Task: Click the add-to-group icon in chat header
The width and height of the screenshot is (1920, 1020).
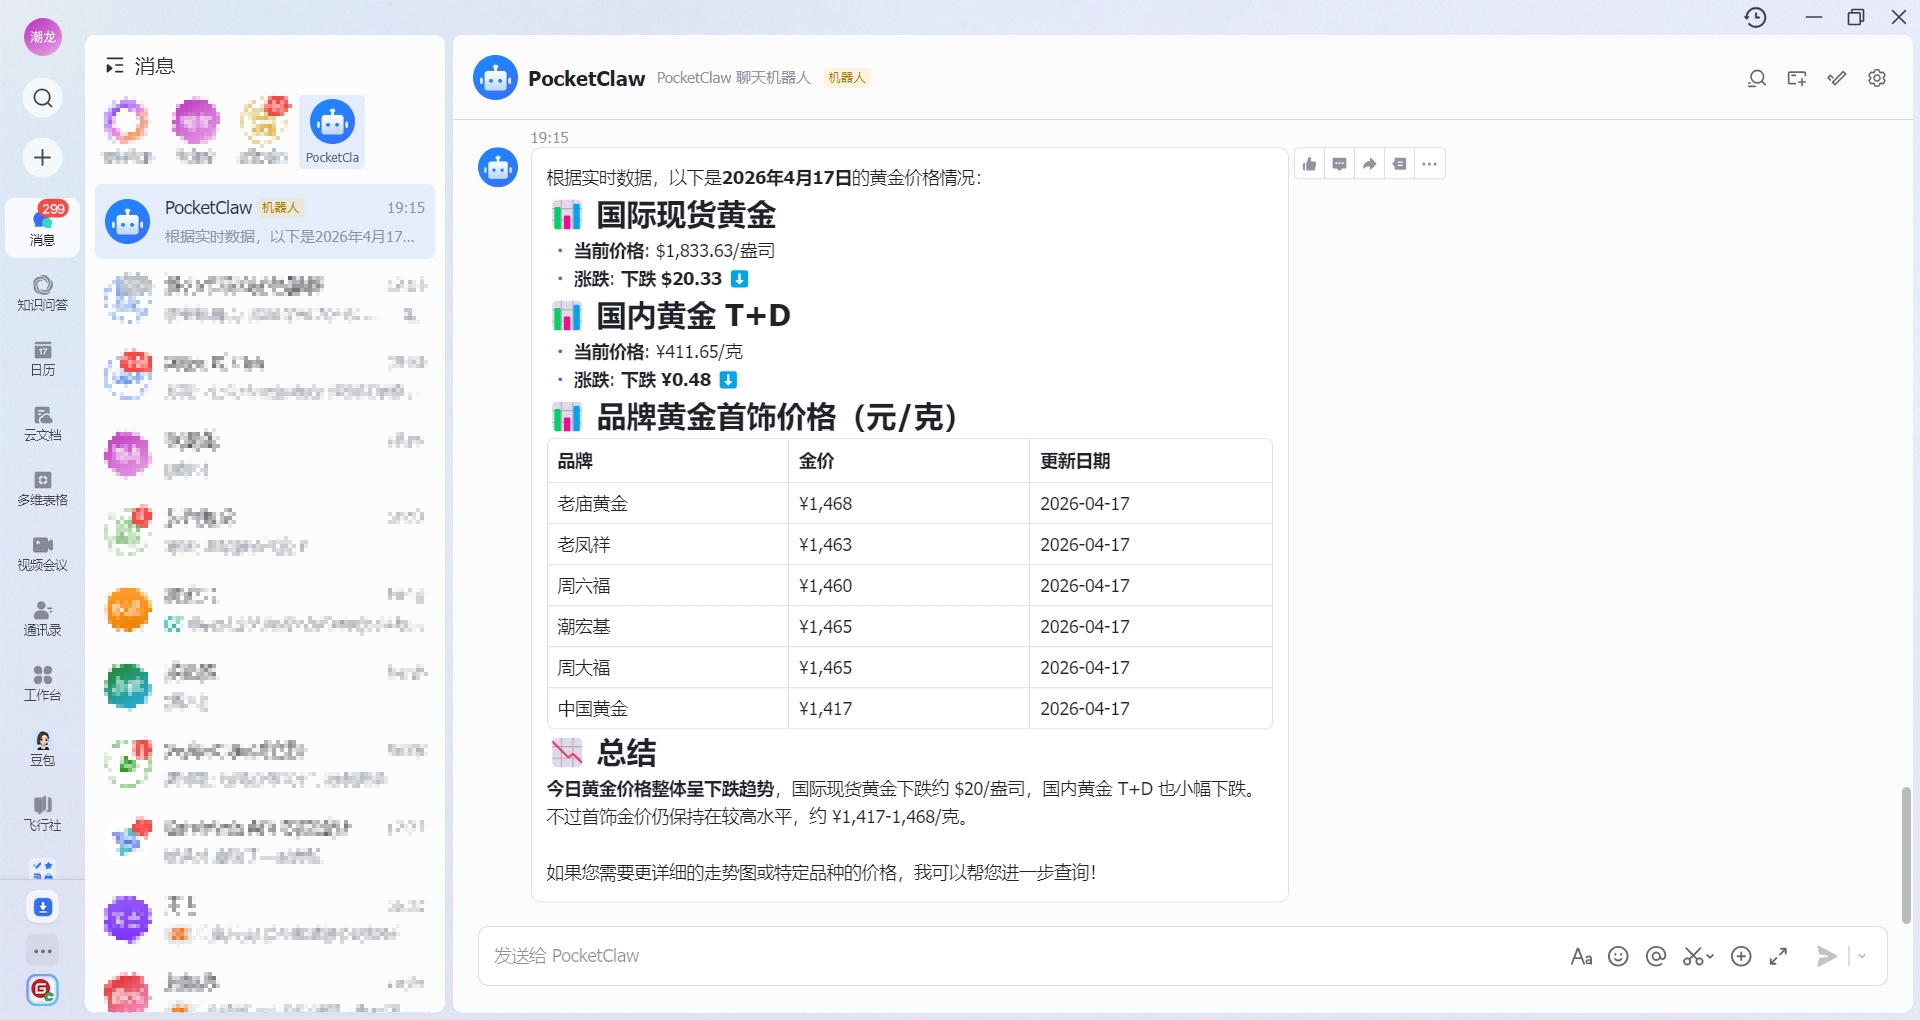Action: point(1797,78)
